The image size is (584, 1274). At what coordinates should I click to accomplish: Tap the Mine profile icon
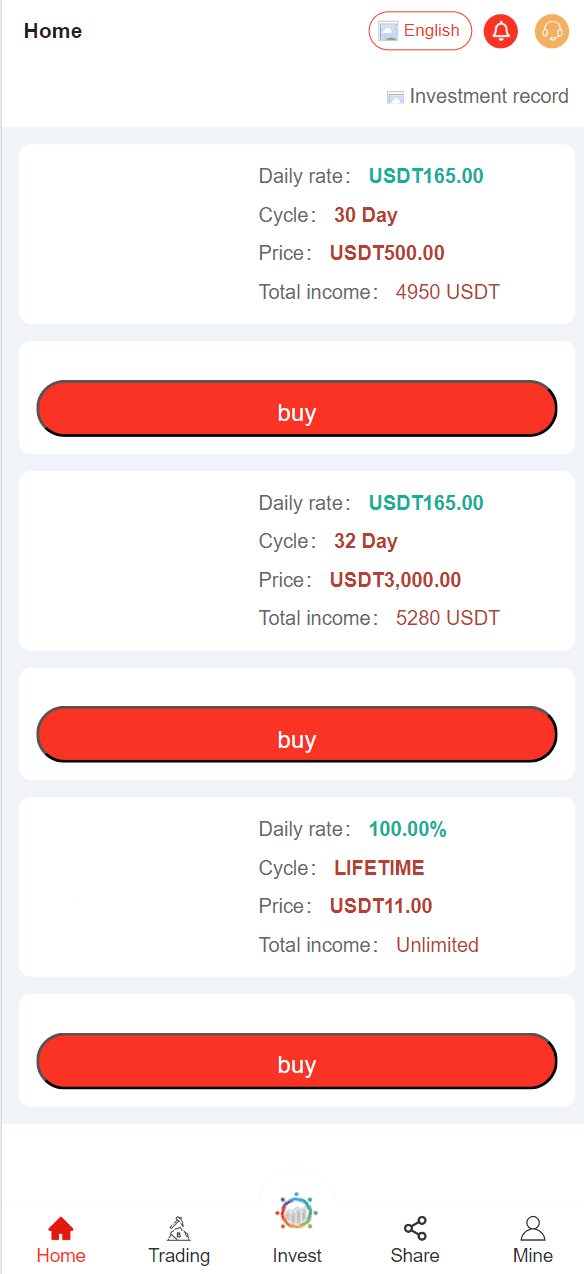click(533, 1229)
